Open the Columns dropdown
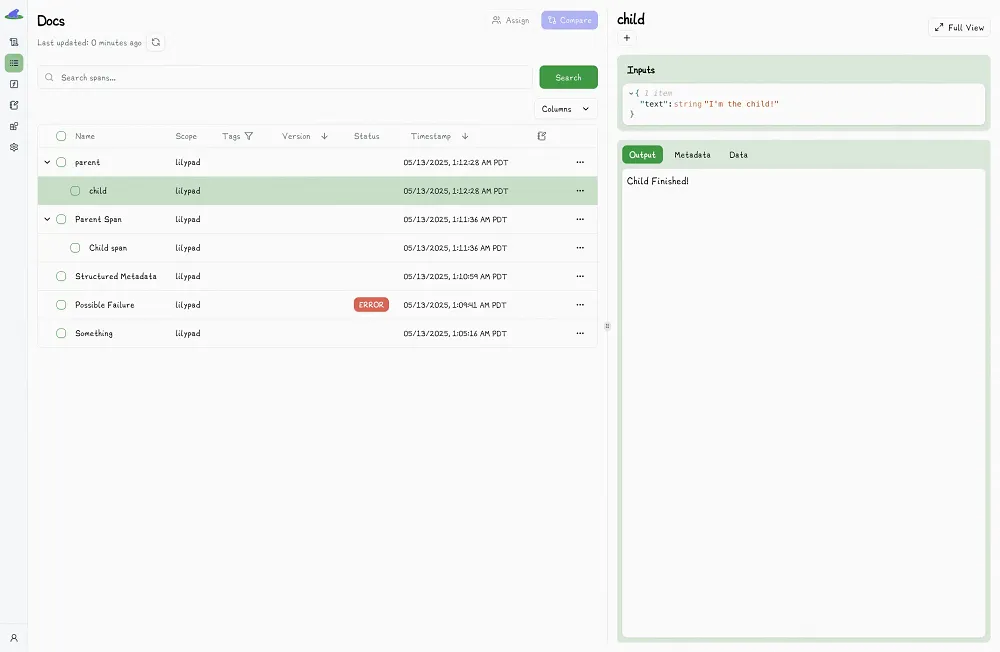 tap(565, 109)
